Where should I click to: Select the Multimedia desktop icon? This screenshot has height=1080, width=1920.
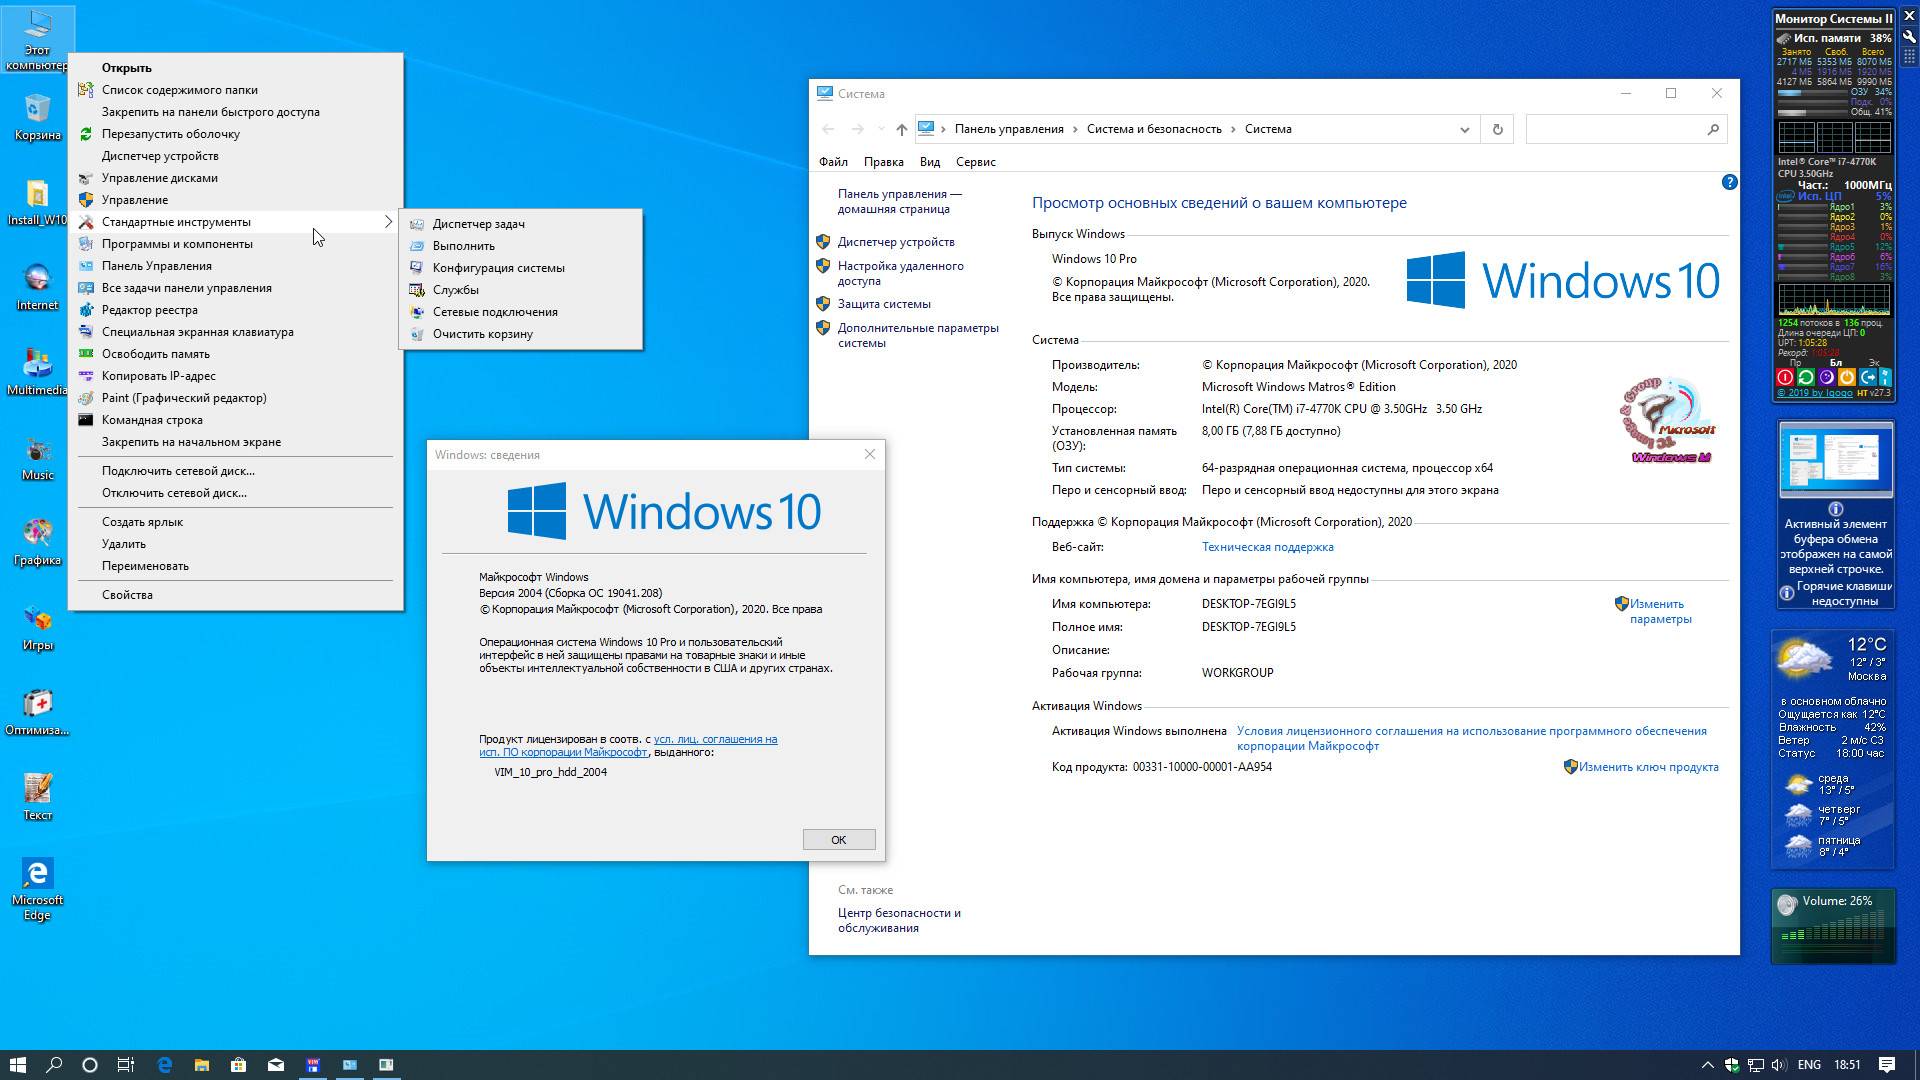coord(37,372)
